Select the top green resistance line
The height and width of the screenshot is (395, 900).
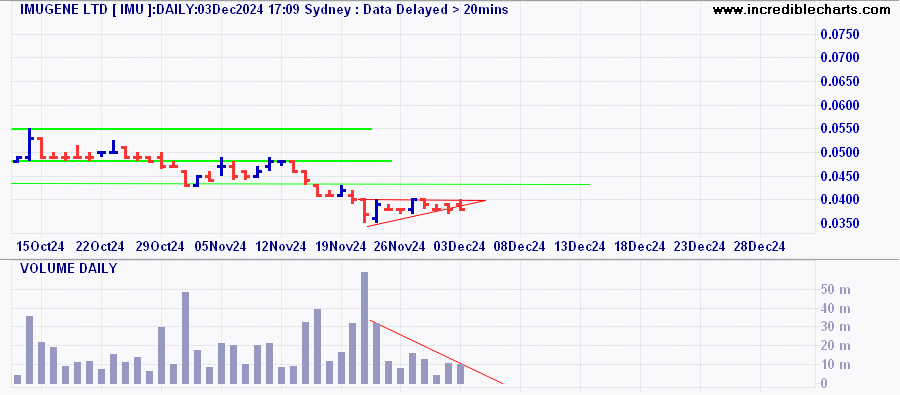click(x=192, y=129)
